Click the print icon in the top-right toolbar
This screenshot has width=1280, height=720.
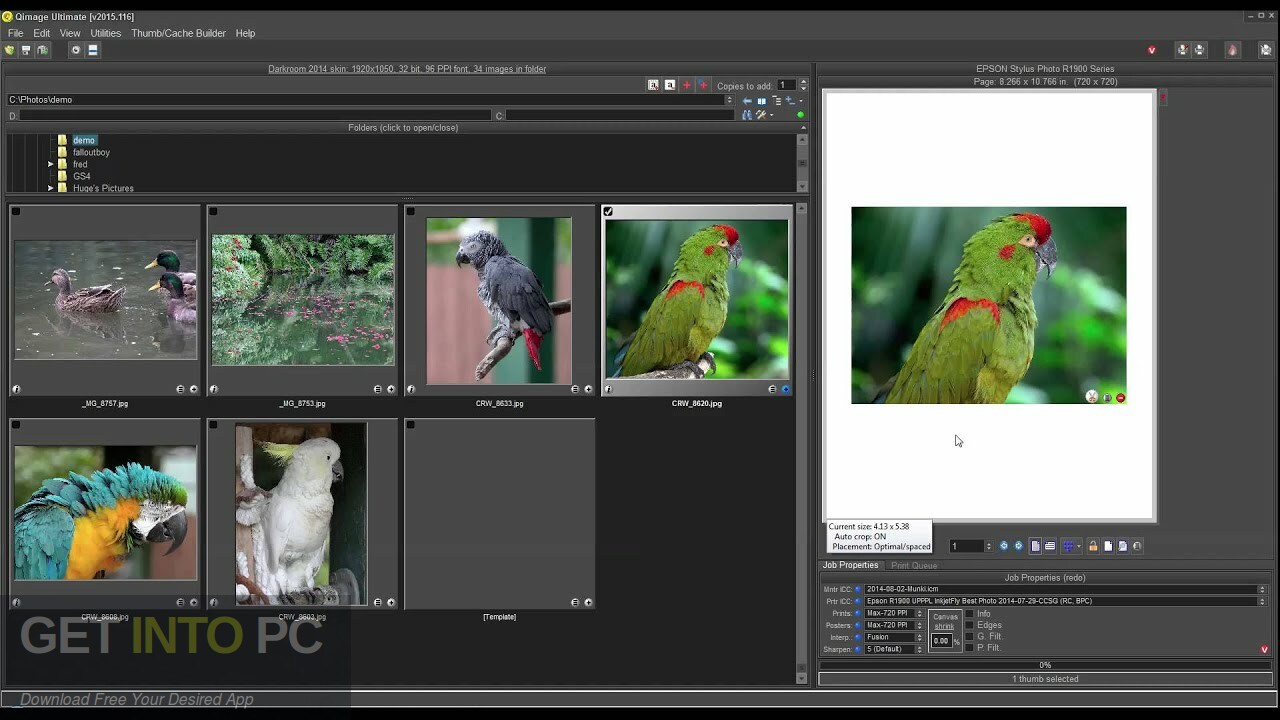[1199, 50]
